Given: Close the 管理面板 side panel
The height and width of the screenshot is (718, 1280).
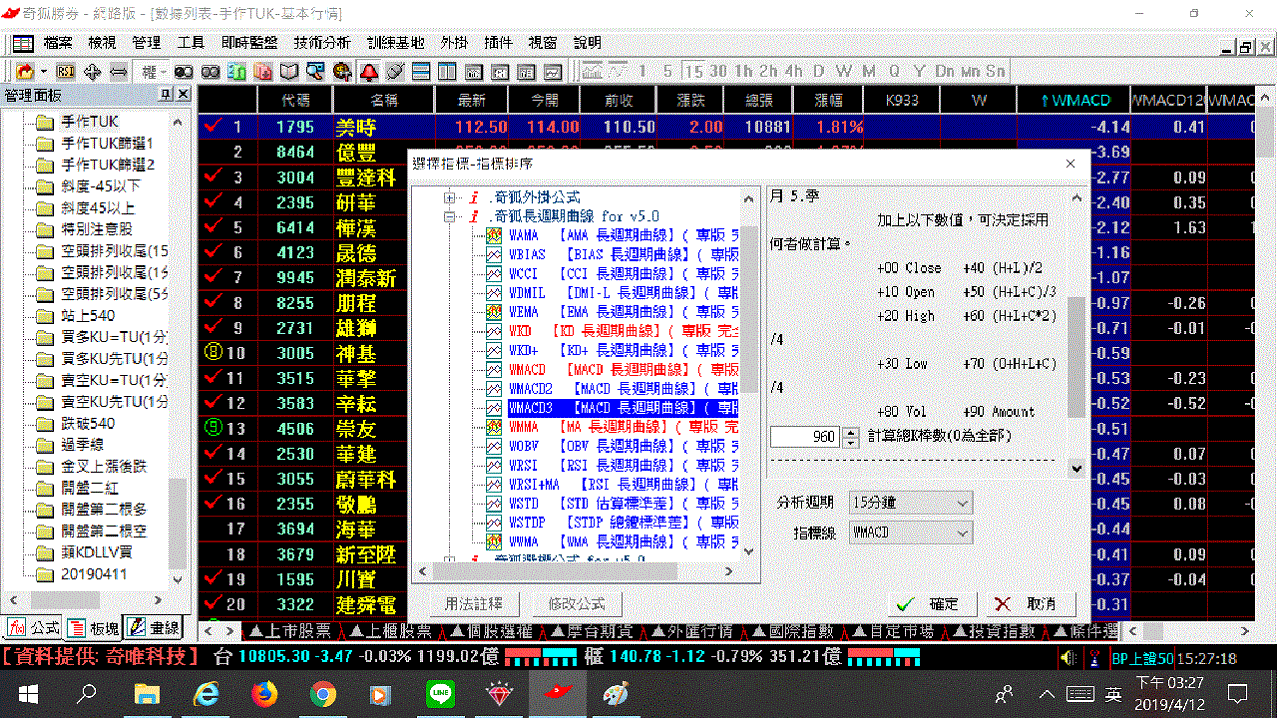Looking at the screenshot, I should [x=182, y=94].
